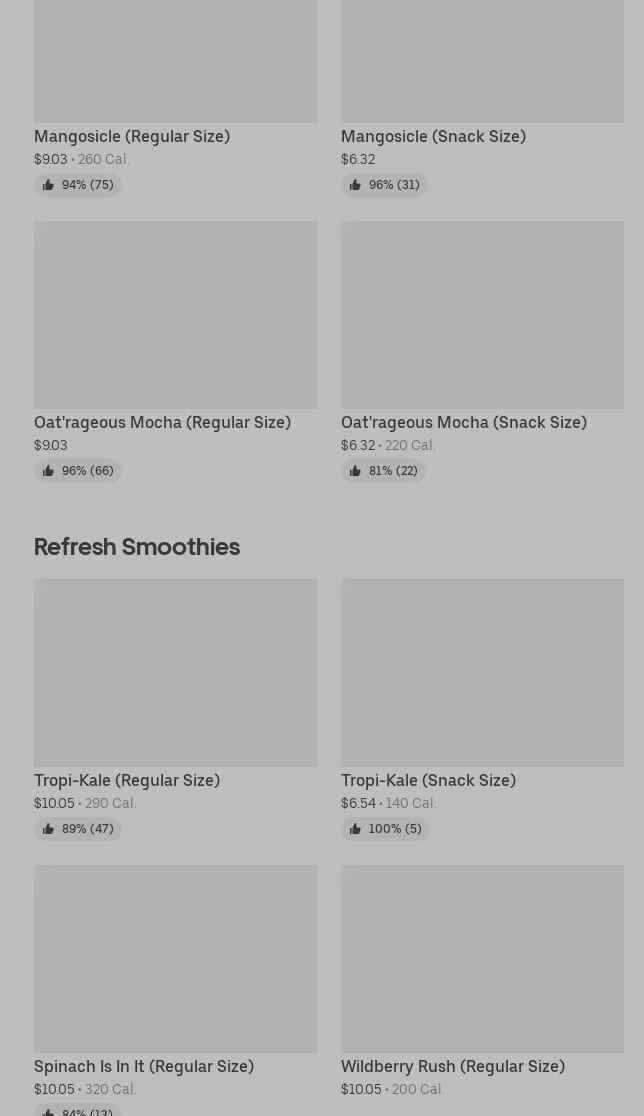This screenshot has height=1116, width=644.
Task: Click the thumbs-up icon under Mangosicle (Snack Size)
Action: (355, 185)
